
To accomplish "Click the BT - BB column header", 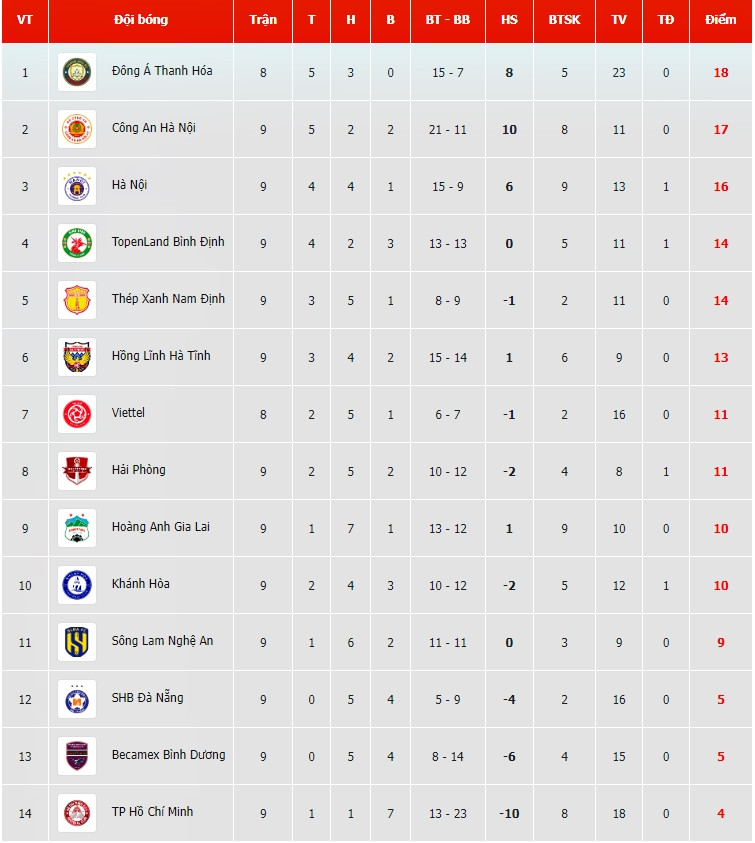I will coord(447,20).
